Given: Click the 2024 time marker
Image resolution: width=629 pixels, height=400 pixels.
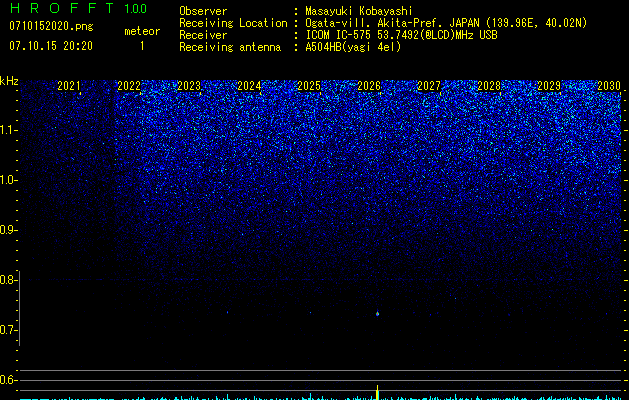Looking at the screenshot, I should (x=249, y=86).
